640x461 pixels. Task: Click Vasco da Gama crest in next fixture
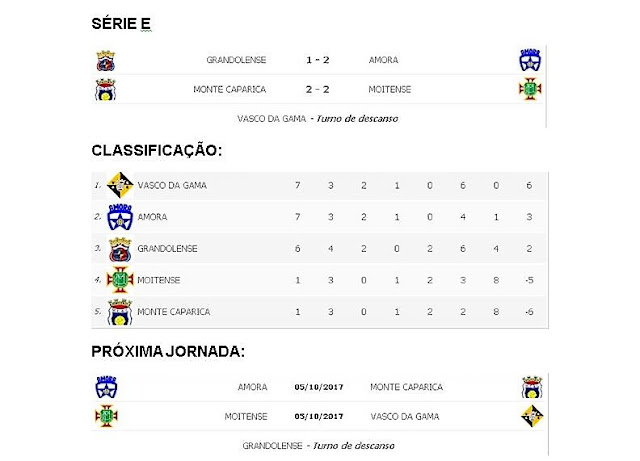point(532,416)
